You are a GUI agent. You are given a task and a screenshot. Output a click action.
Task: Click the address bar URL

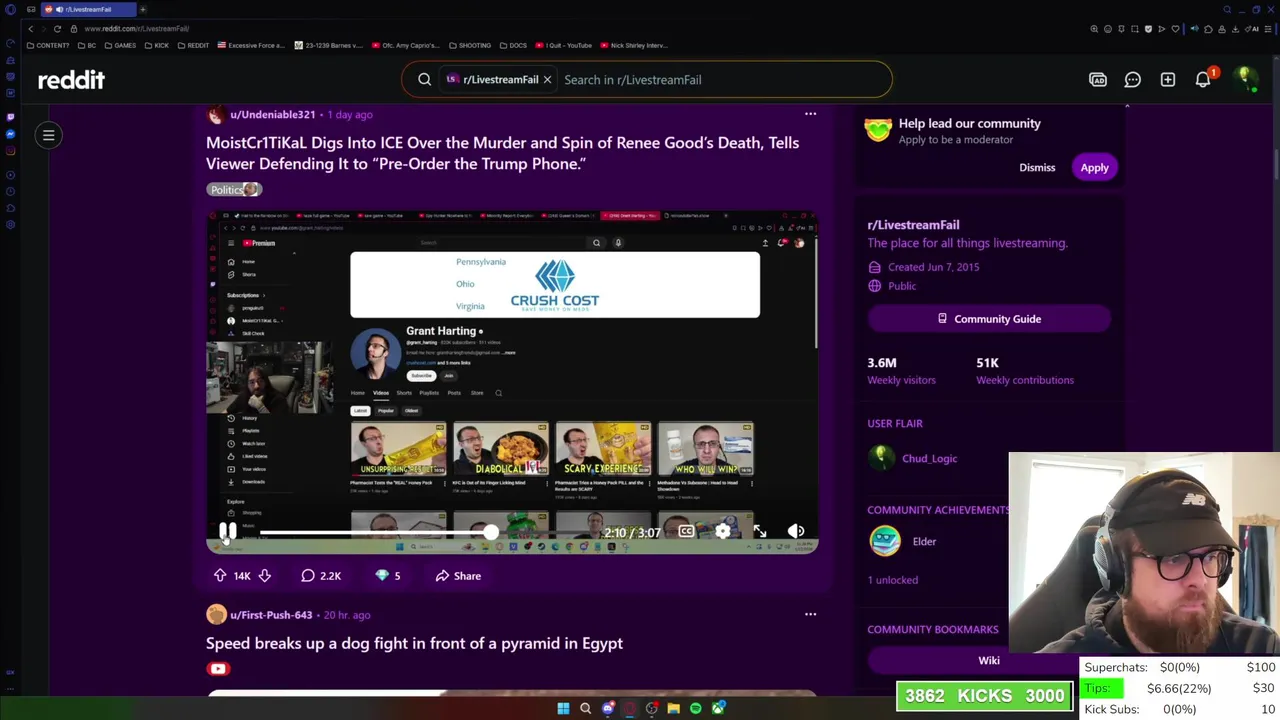137,29
